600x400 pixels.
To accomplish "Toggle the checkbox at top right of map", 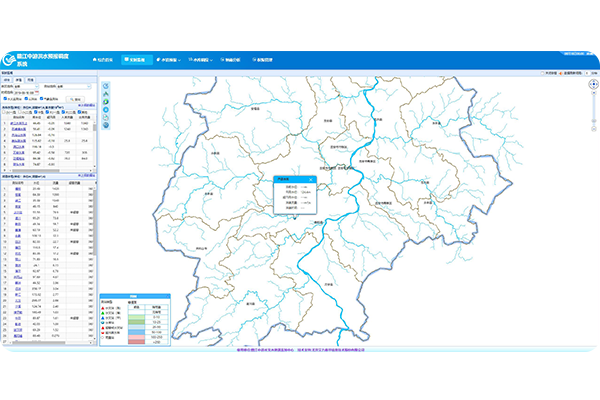I will [x=543, y=74].
